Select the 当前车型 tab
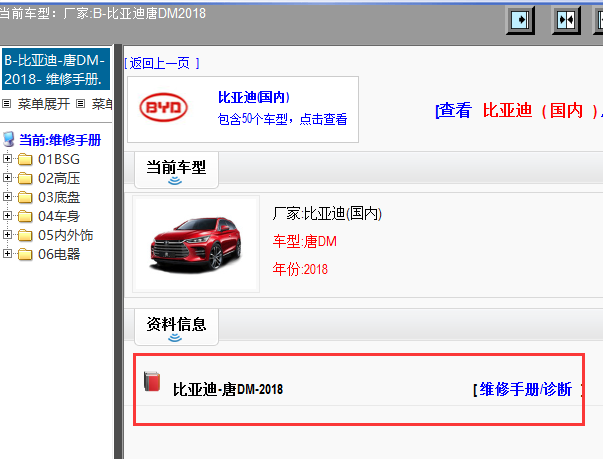 pyautogui.click(x=176, y=170)
